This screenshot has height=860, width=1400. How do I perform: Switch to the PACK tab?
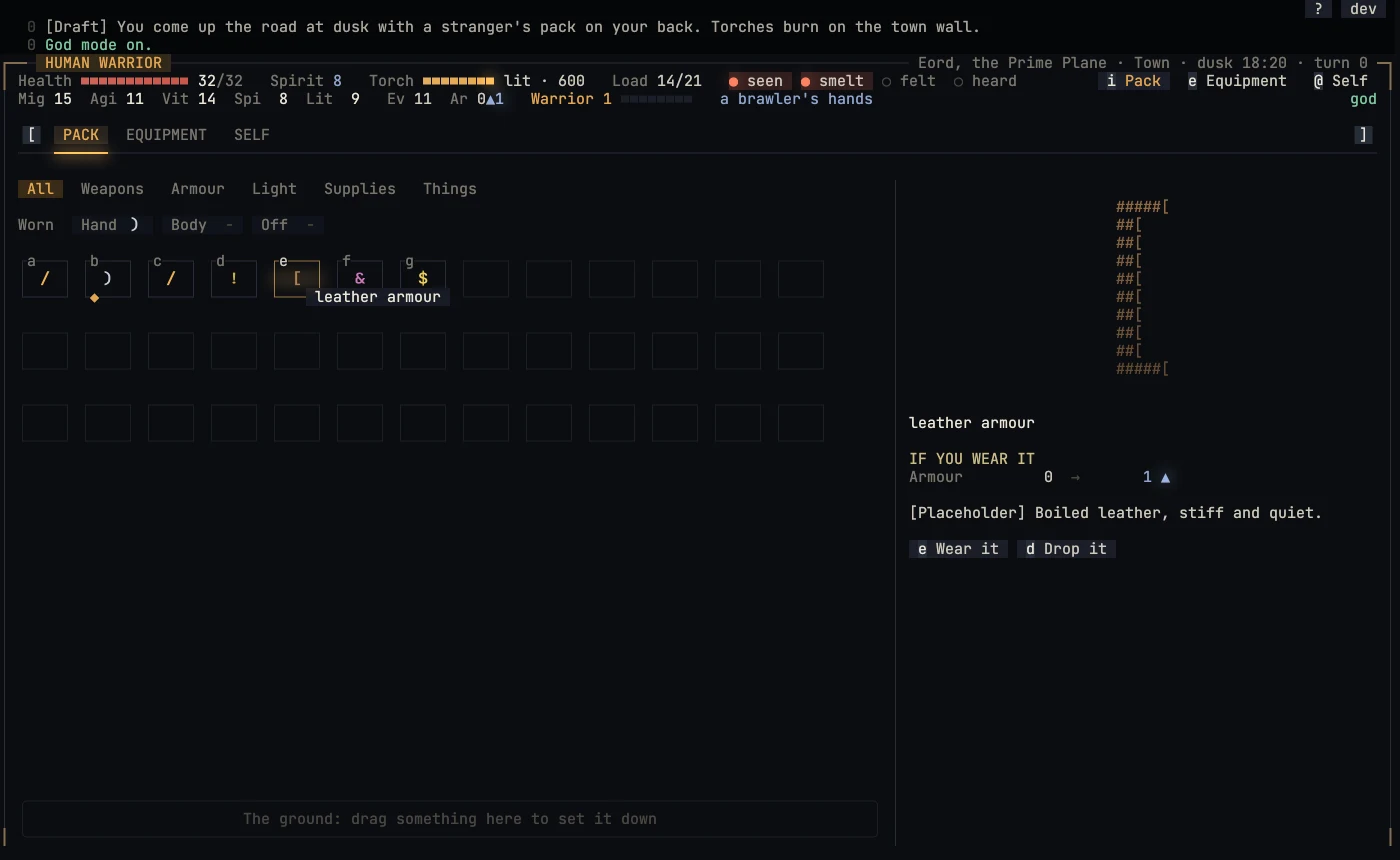point(81,135)
